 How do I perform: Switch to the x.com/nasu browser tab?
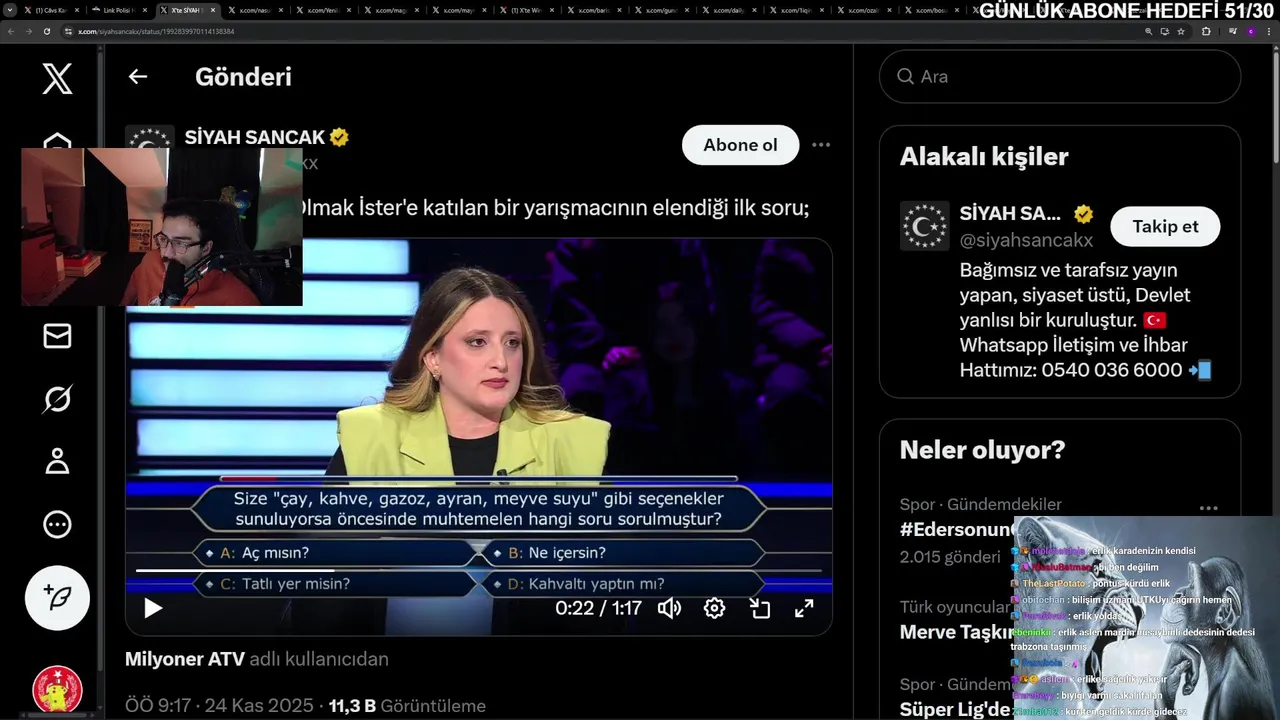(255, 10)
